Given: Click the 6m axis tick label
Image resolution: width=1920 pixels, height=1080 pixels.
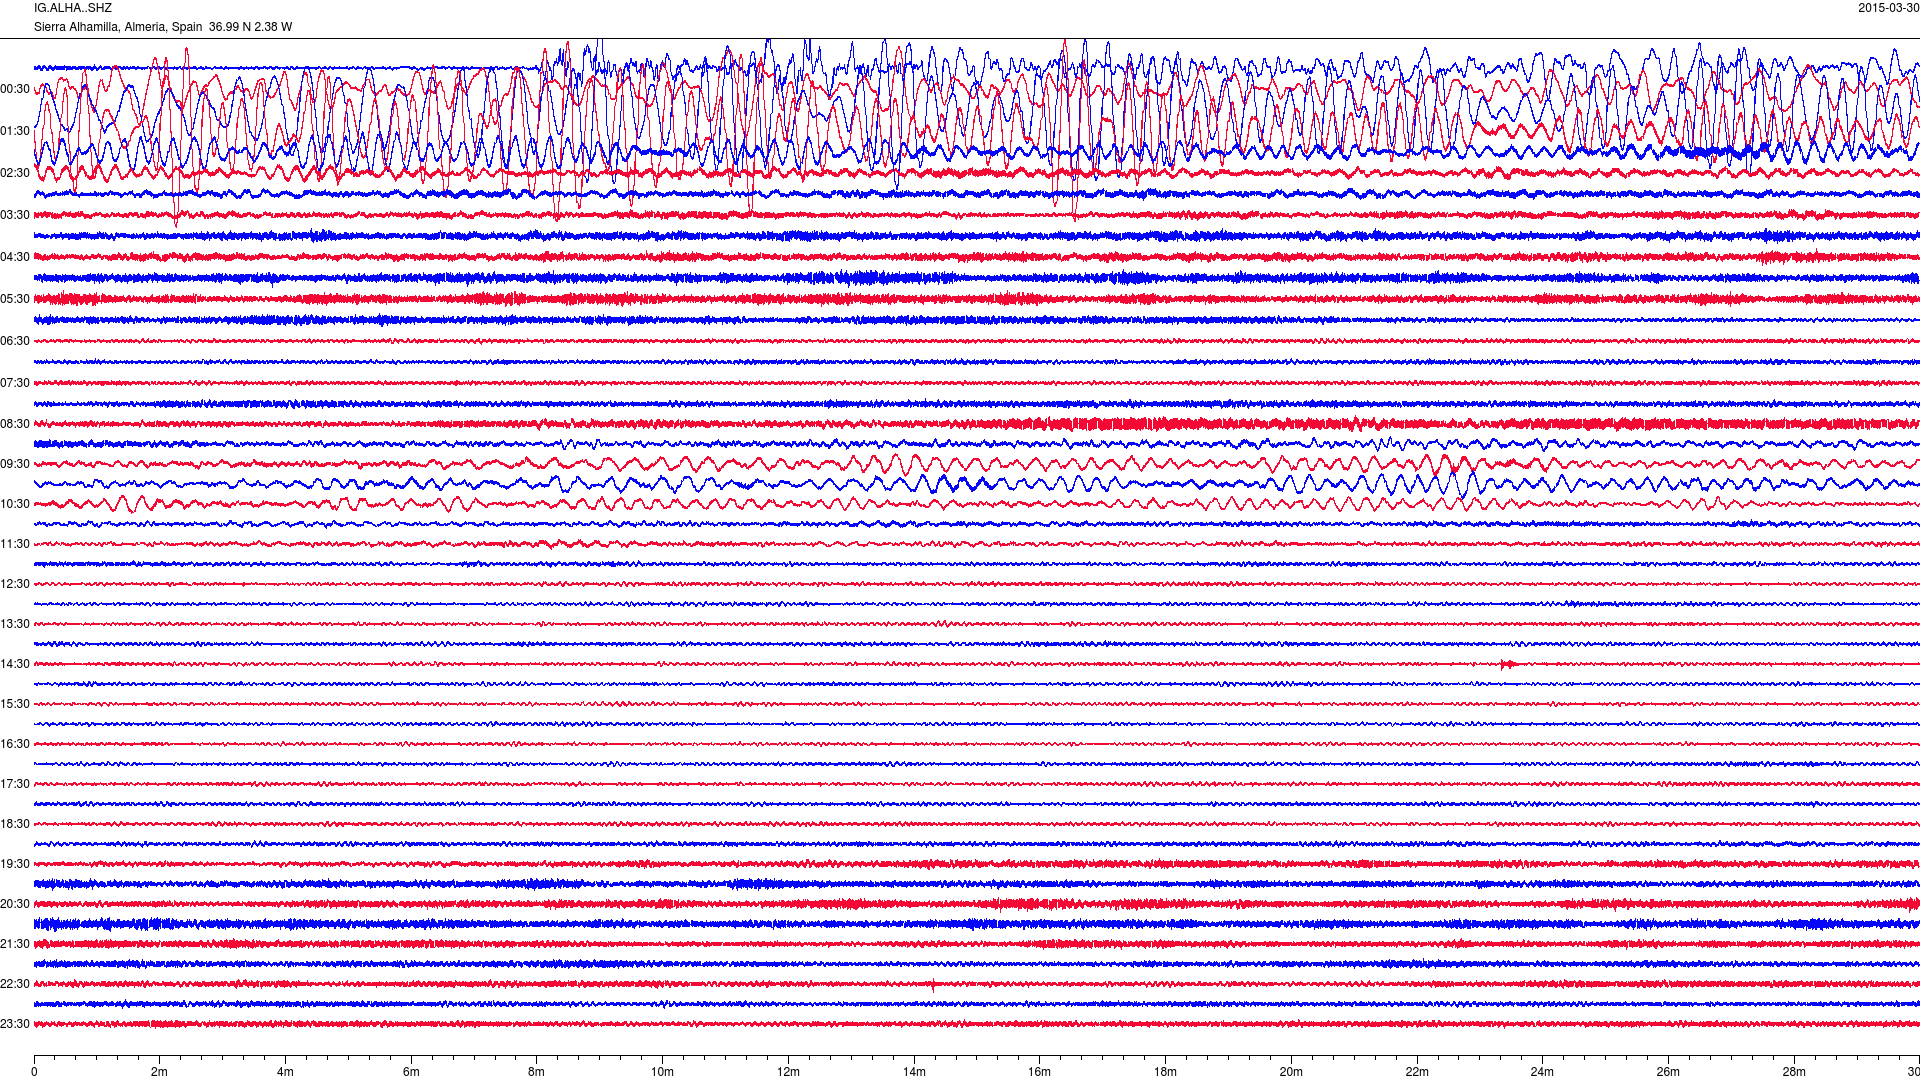Looking at the screenshot, I should pos(411,1072).
